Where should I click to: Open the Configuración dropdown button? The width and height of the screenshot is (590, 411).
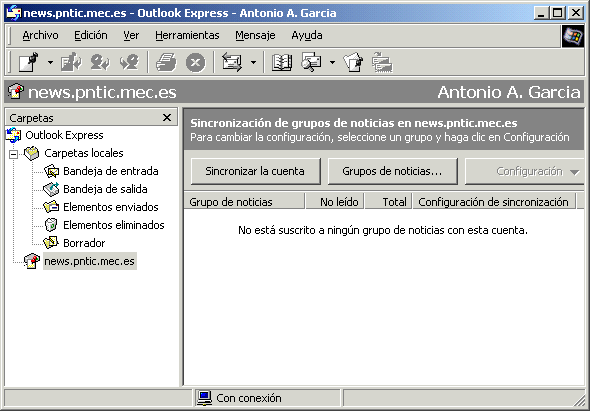click(525, 171)
